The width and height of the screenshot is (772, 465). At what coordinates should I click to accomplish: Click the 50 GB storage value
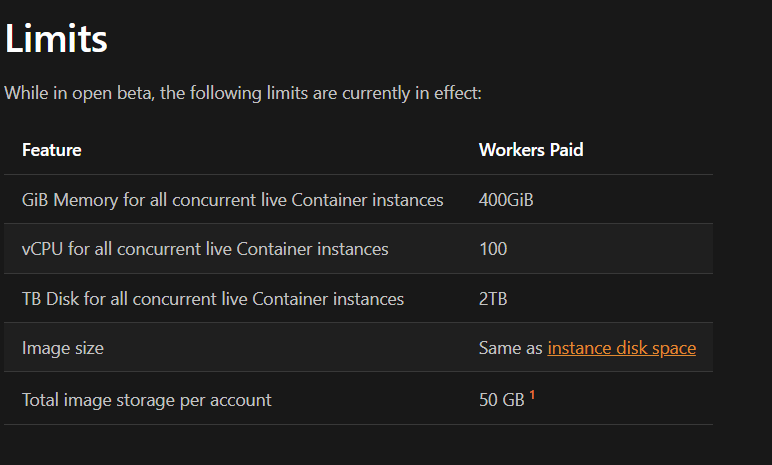coord(502,399)
